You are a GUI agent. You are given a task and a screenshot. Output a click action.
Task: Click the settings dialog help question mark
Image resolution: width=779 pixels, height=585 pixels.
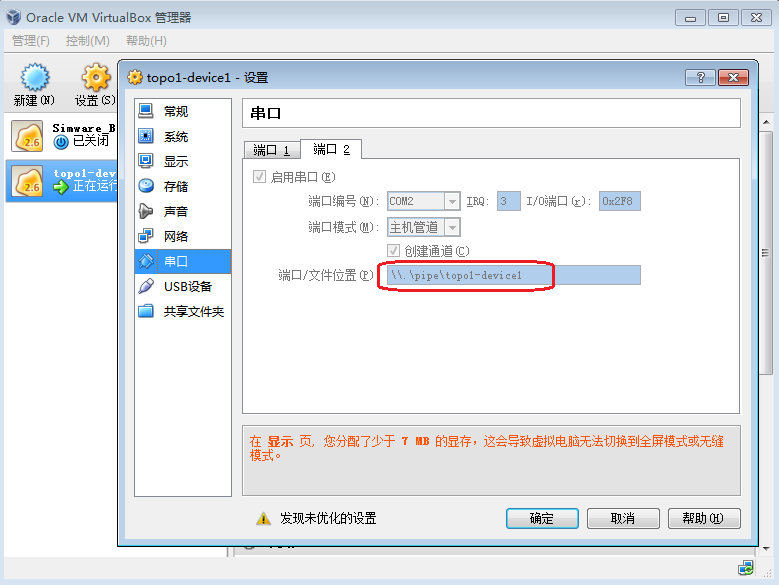700,77
